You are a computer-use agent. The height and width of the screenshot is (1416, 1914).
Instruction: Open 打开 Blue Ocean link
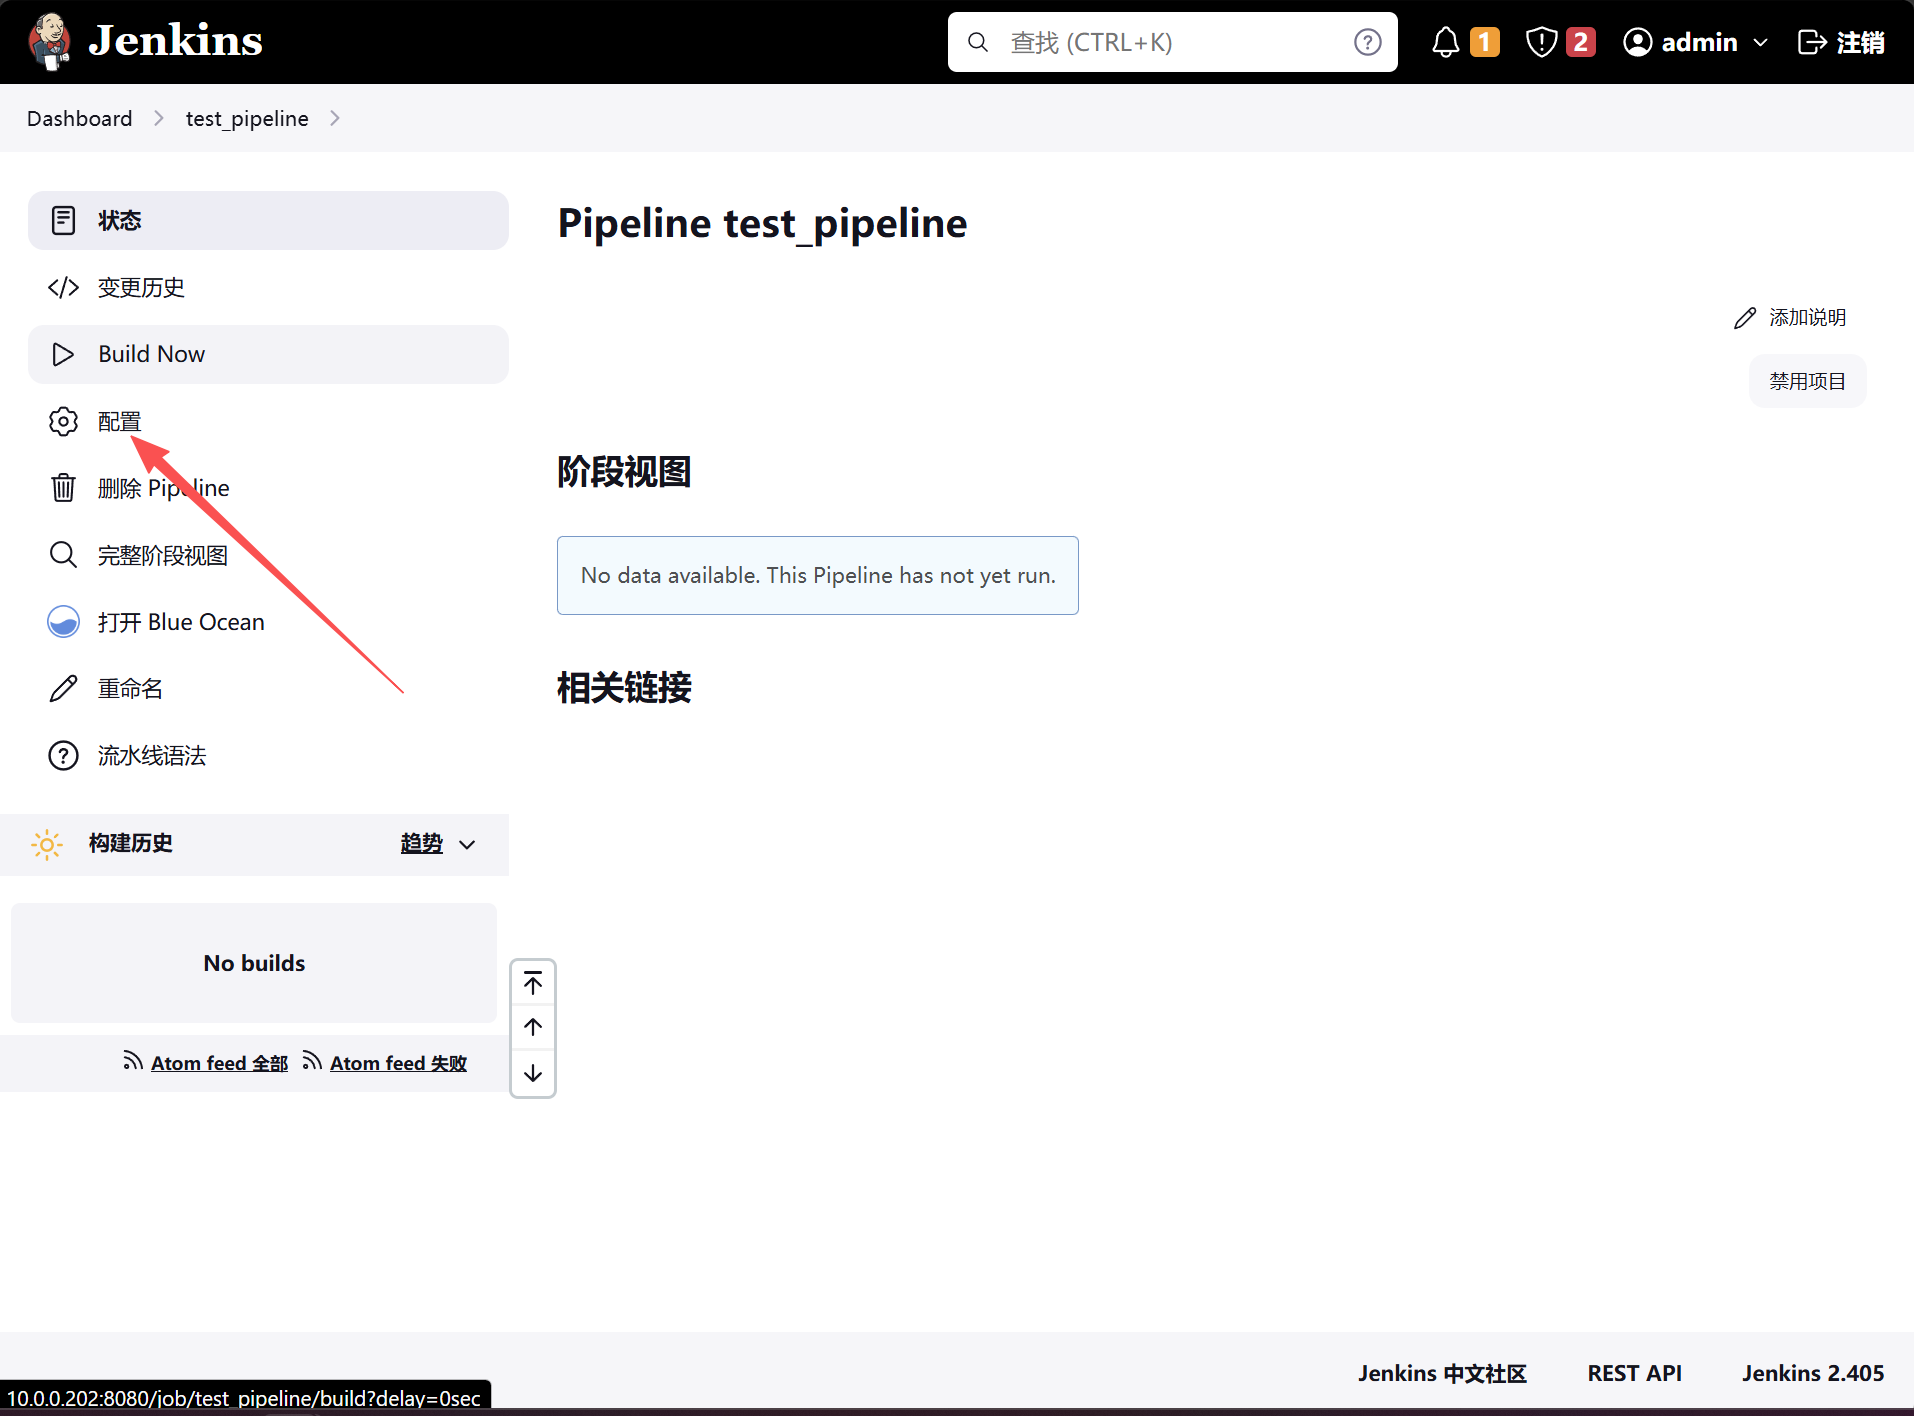coord(268,622)
